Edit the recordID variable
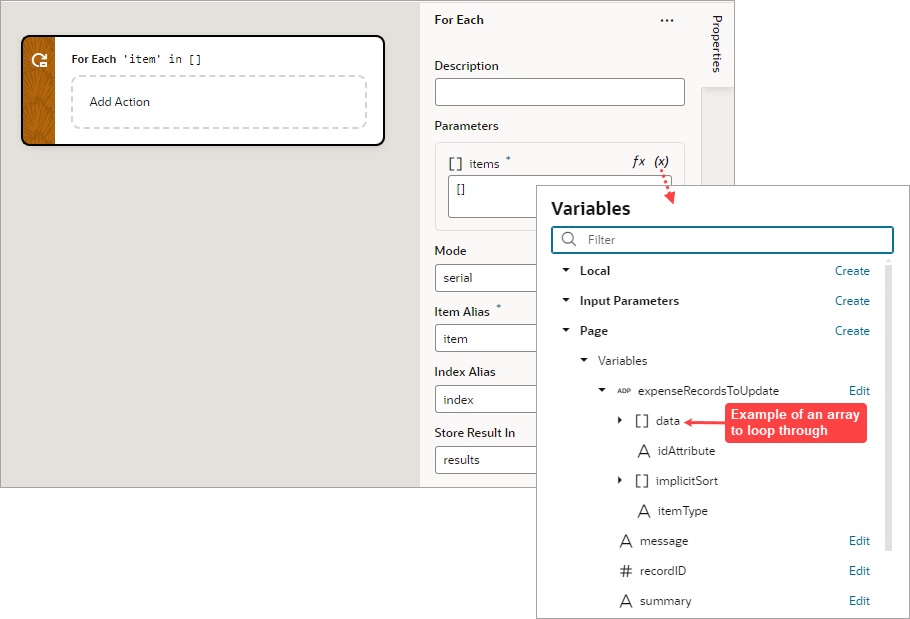The width and height of the screenshot is (910, 619). [859, 570]
